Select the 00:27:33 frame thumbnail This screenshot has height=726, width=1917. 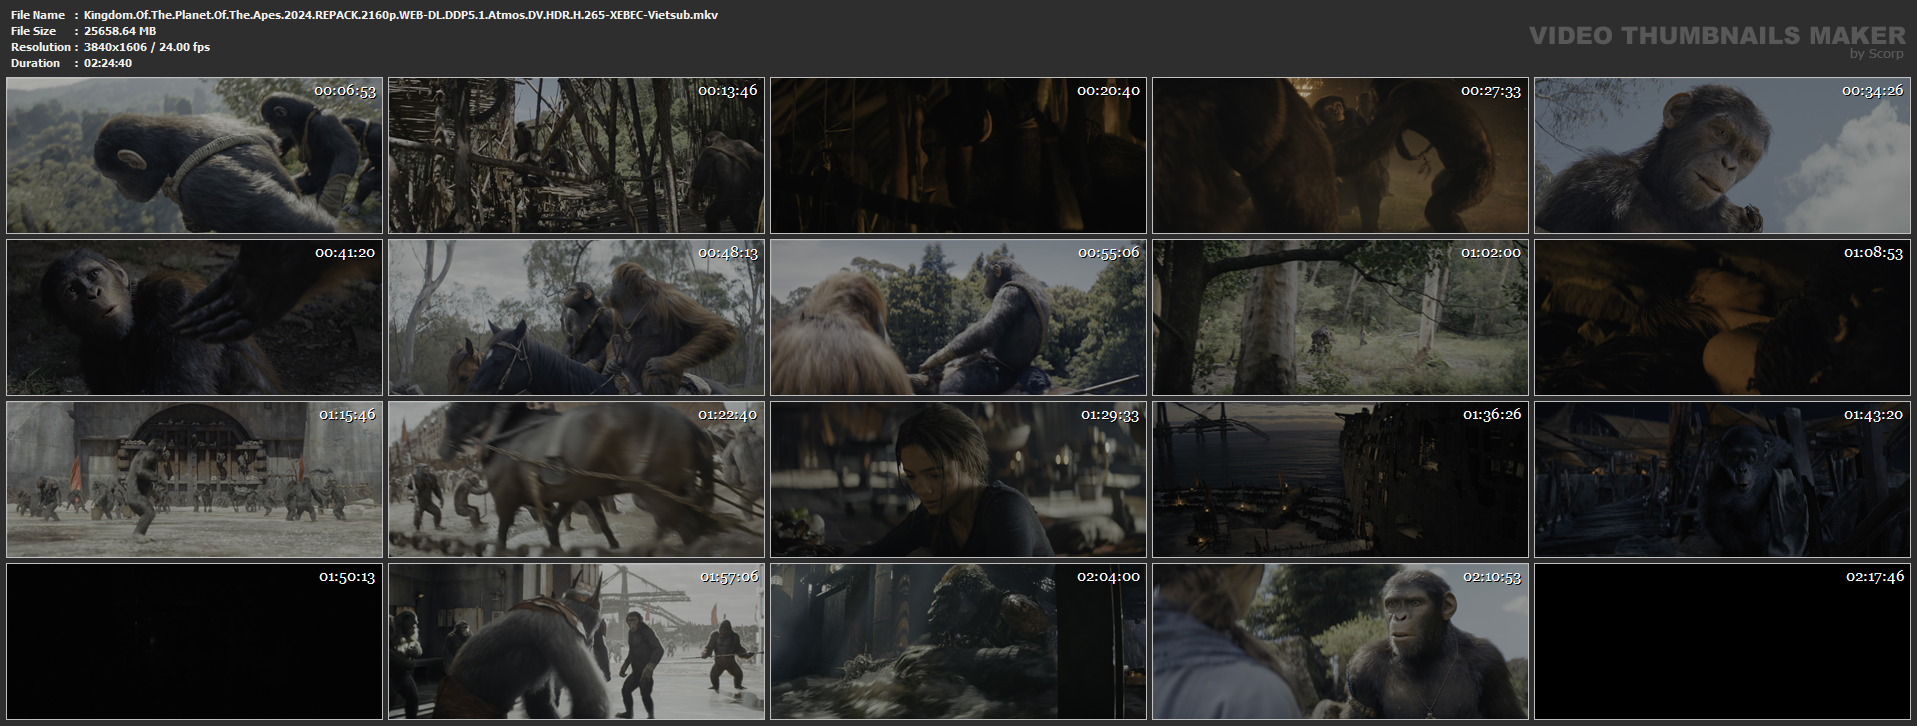tap(1340, 156)
